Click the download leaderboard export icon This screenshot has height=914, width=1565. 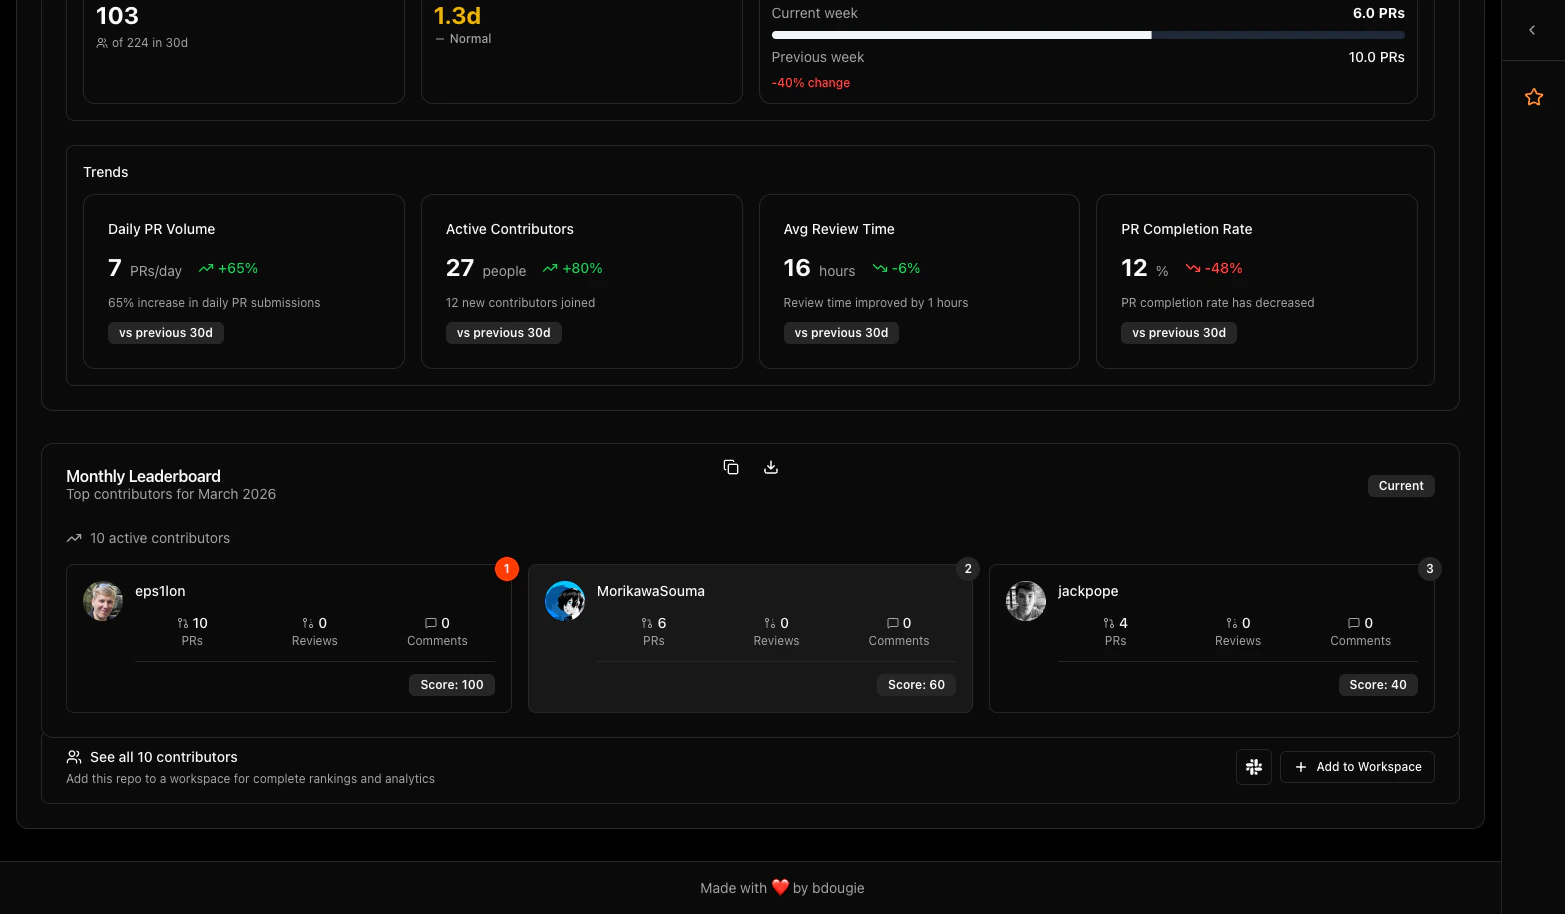[x=770, y=467]
